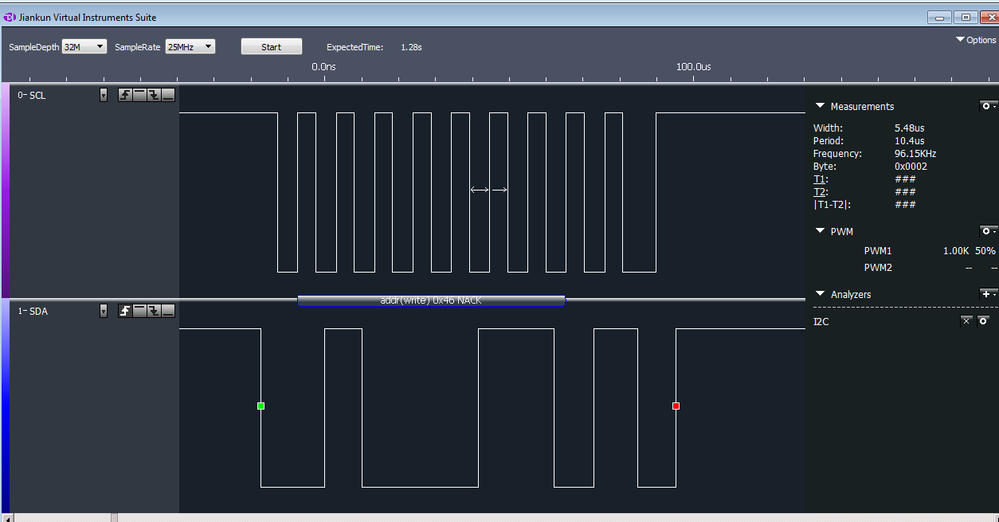
Task: Collapse the Analyzers section
Action: pos(820,294)
